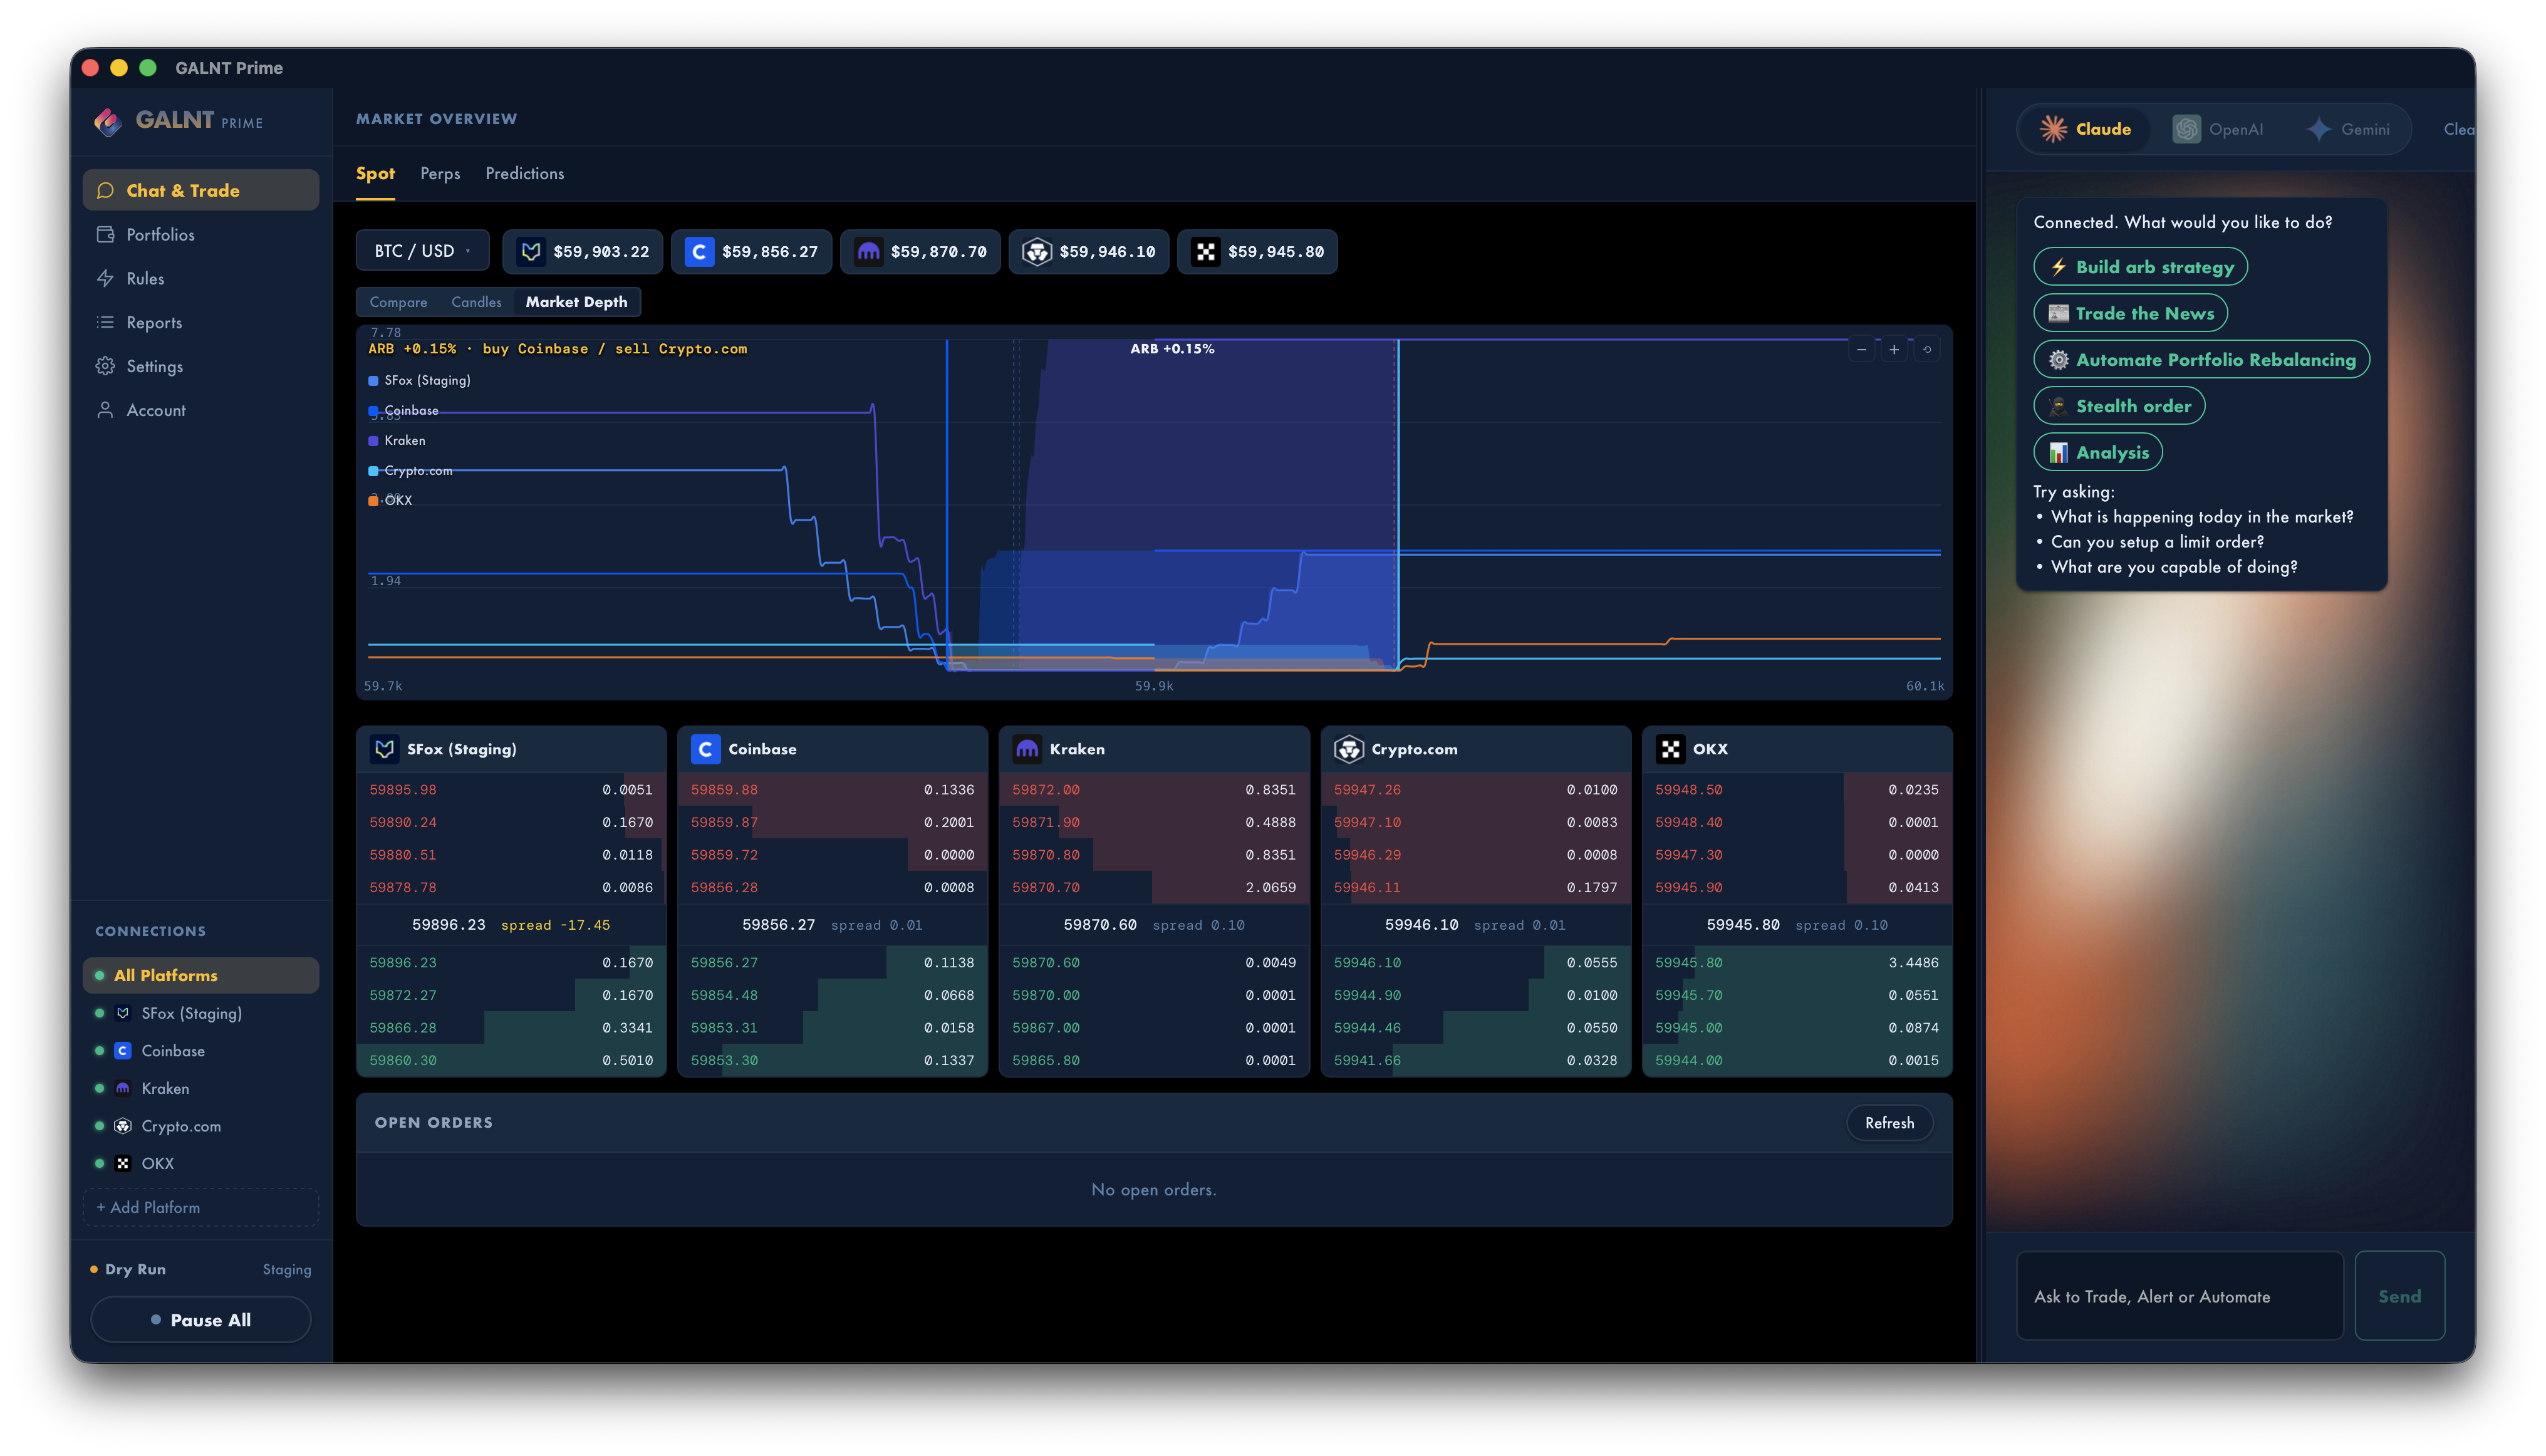The height and width of the screenshot is (1456, 2546).
Task: Click the Crypto.com ask row priced 59946.11
Action: 1475,887
